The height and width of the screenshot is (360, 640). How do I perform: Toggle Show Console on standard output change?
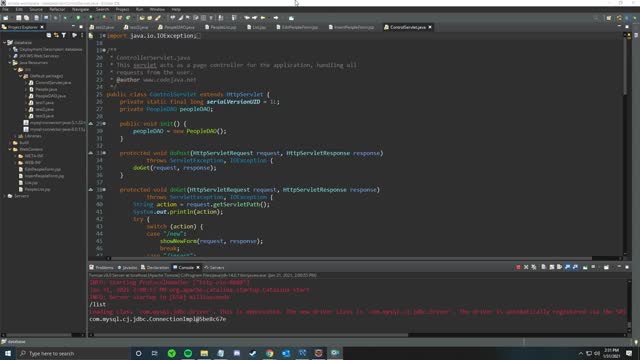coord(567,267)
